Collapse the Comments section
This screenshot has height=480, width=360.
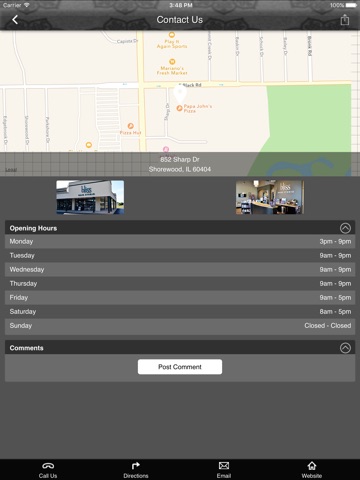point(345,348)
